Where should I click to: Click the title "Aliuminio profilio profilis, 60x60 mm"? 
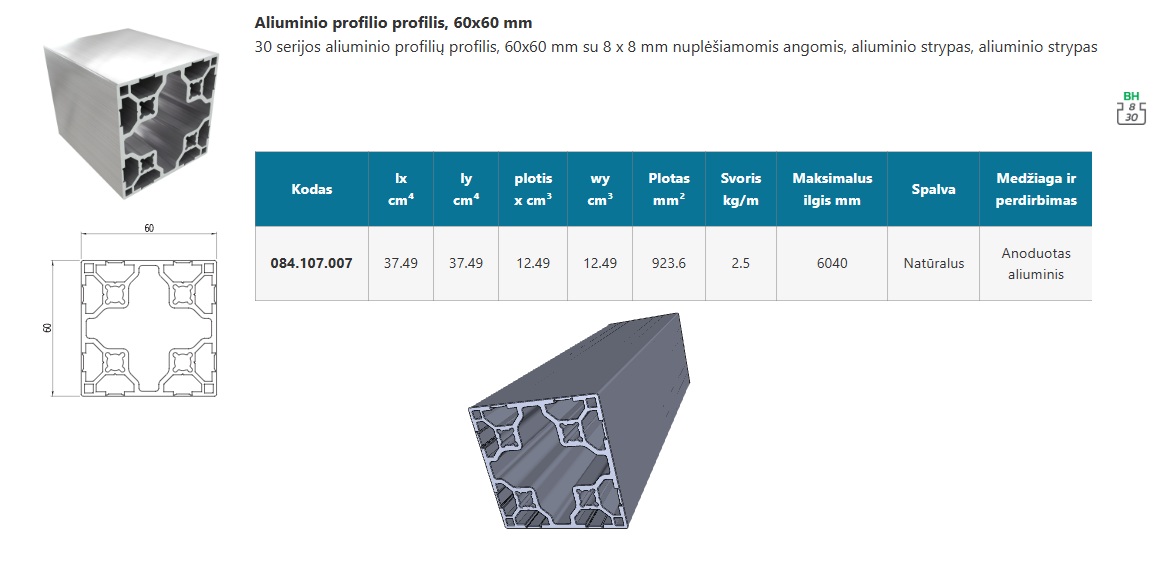click(393, 22)
